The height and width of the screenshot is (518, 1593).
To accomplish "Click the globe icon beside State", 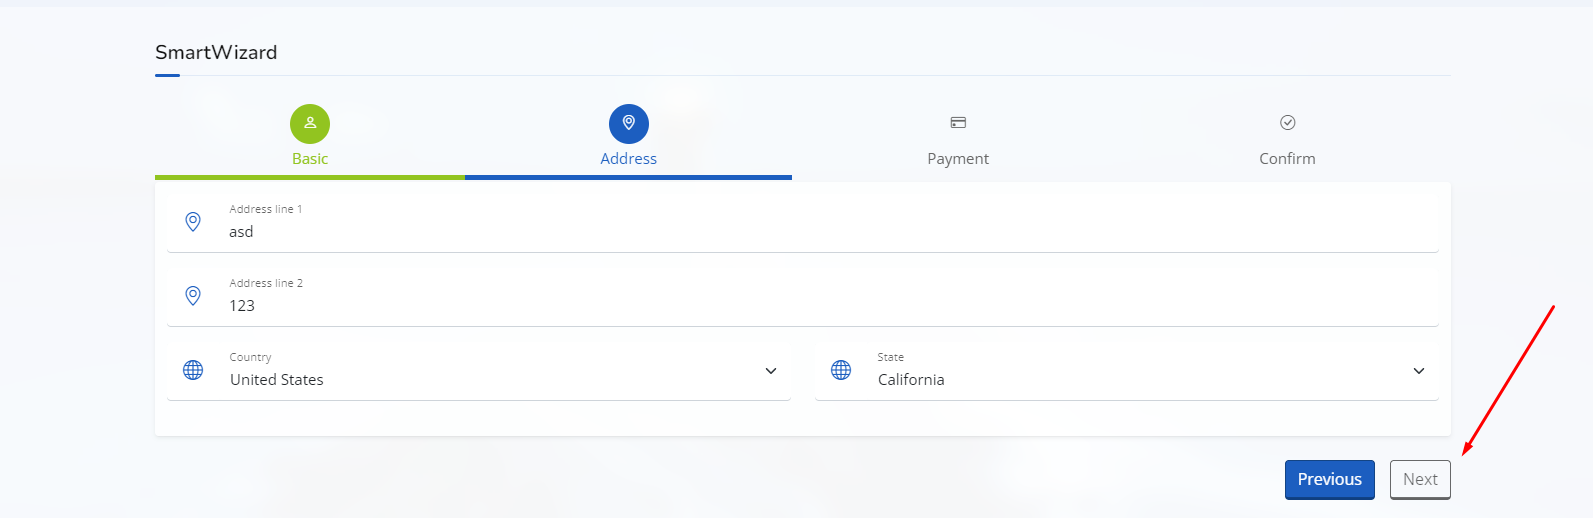I will (841, 370).
